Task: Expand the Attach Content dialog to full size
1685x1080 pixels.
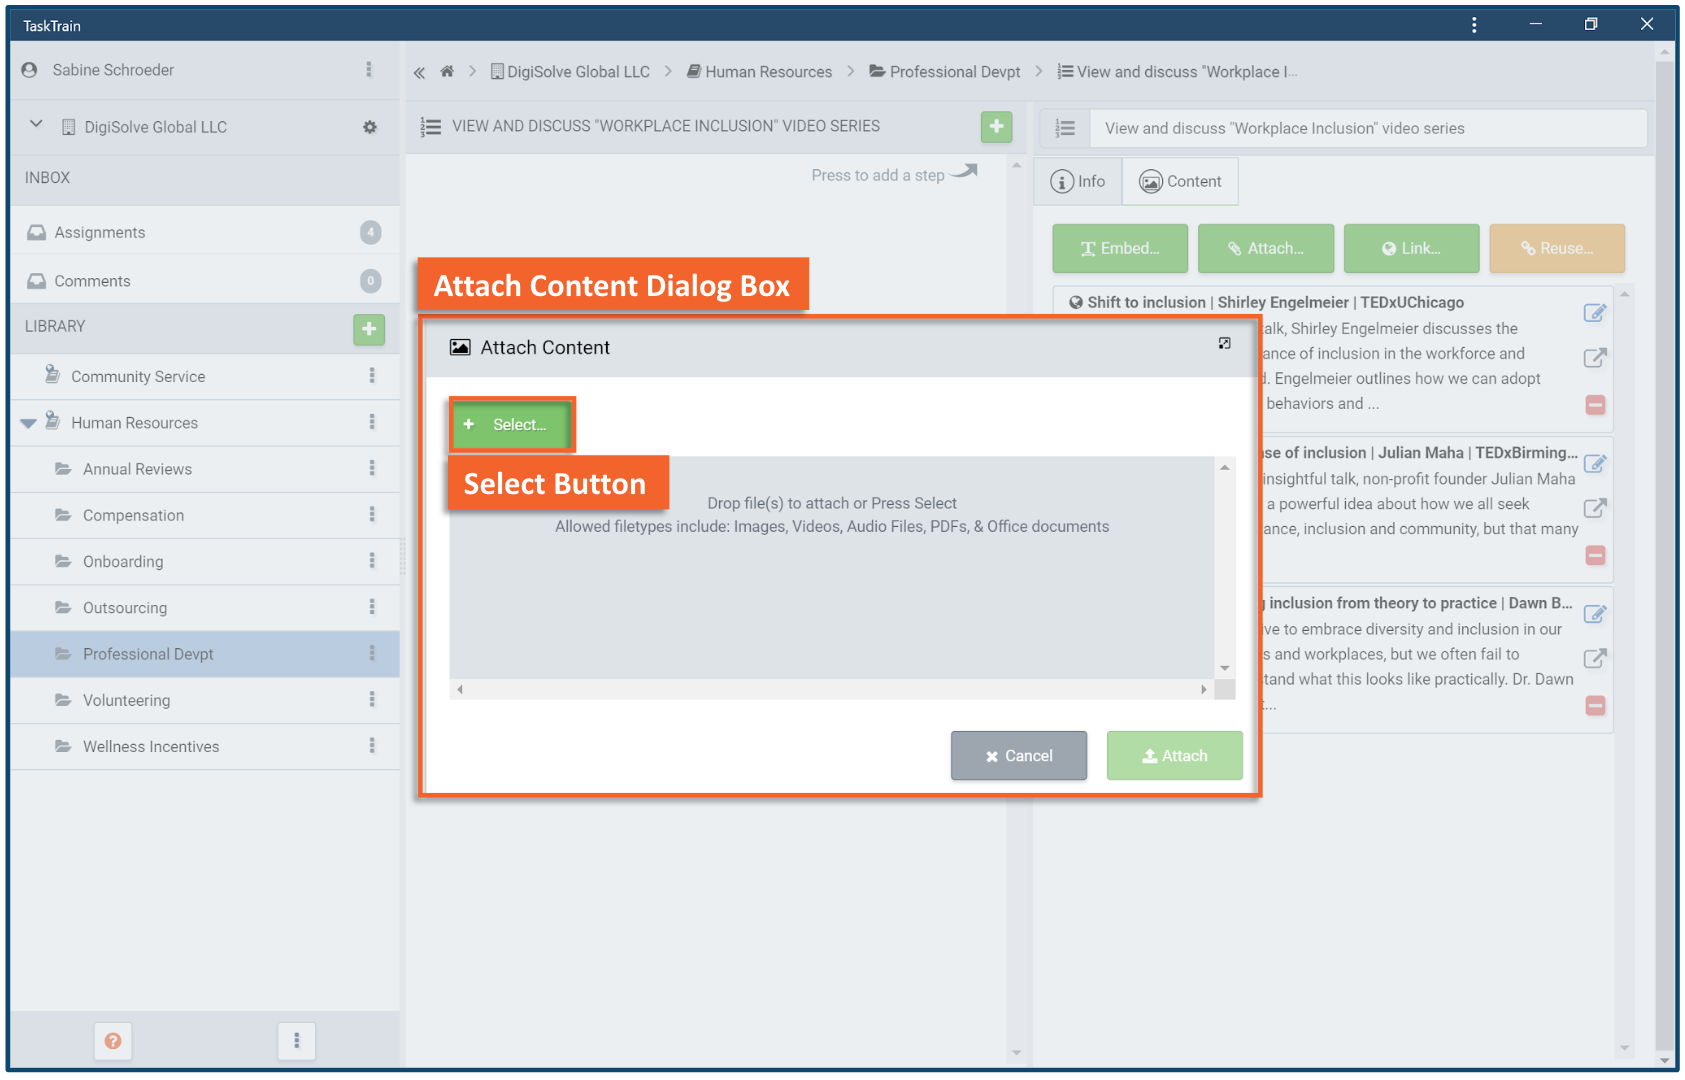Action: (x=1224, y=344)
